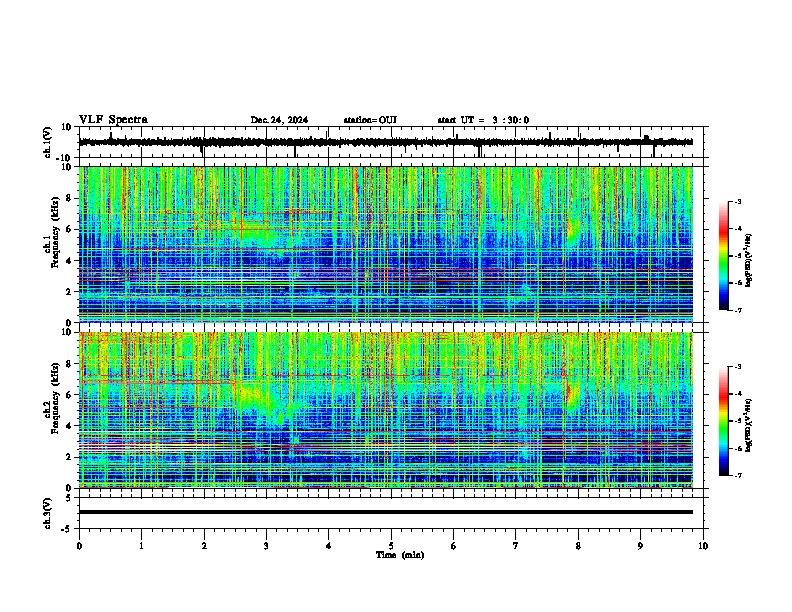Click the "-3" tick on ch.2 color bar
Image resolution: width=792 pixels, height=612 pixels.
(738, 367)
